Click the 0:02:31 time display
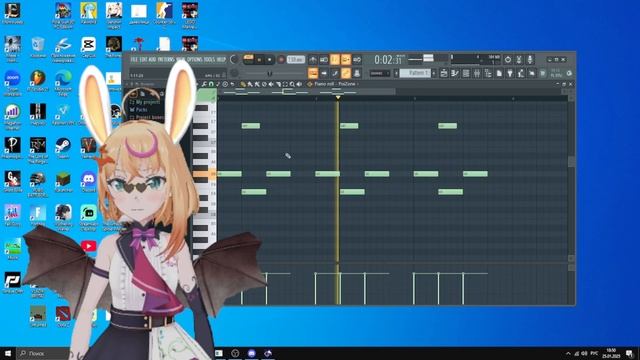Viewport: 640px width, 360px height. [389, 60]
